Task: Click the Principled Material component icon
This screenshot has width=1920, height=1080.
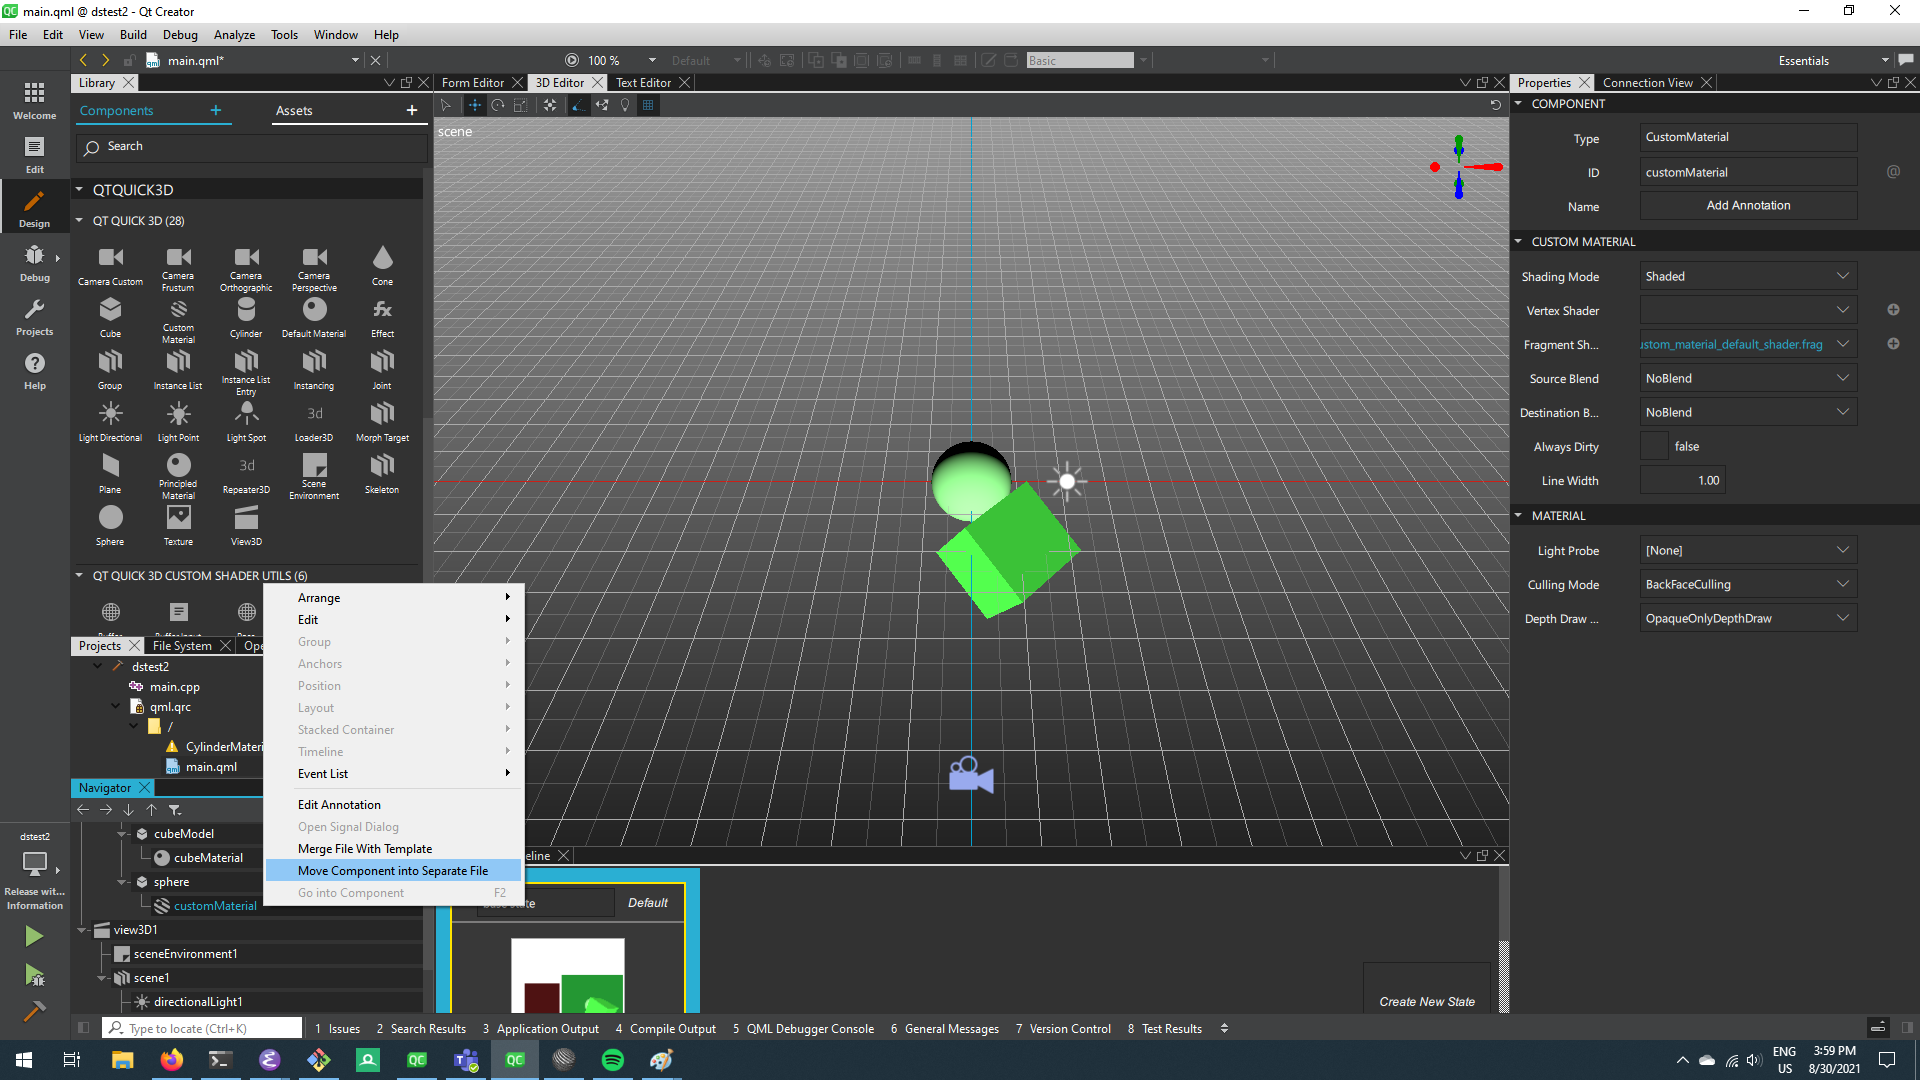Action: (178, 467)
